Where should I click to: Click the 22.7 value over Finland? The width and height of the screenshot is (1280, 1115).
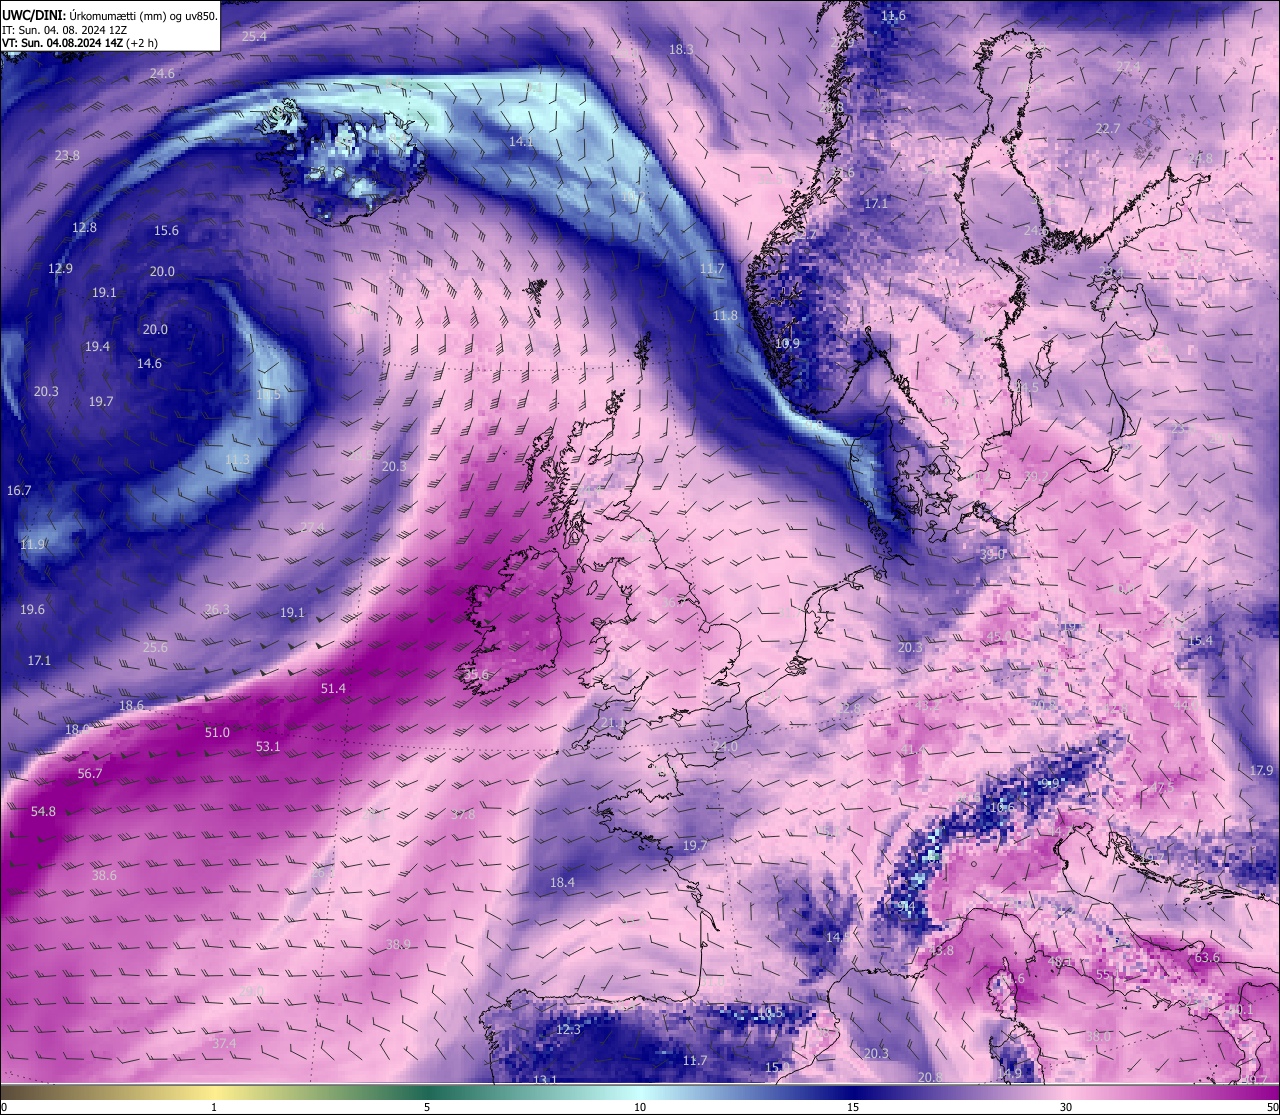tap(1107, 128)
